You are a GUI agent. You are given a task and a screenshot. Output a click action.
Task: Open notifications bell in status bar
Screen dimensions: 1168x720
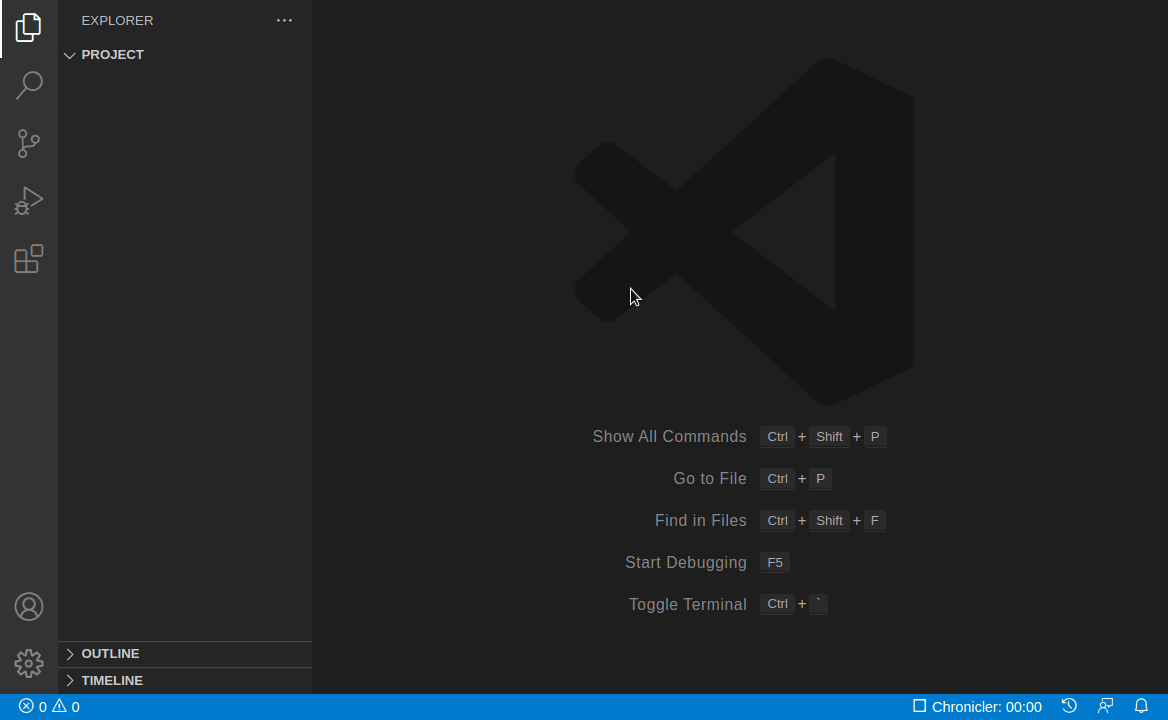[1141, 706]
